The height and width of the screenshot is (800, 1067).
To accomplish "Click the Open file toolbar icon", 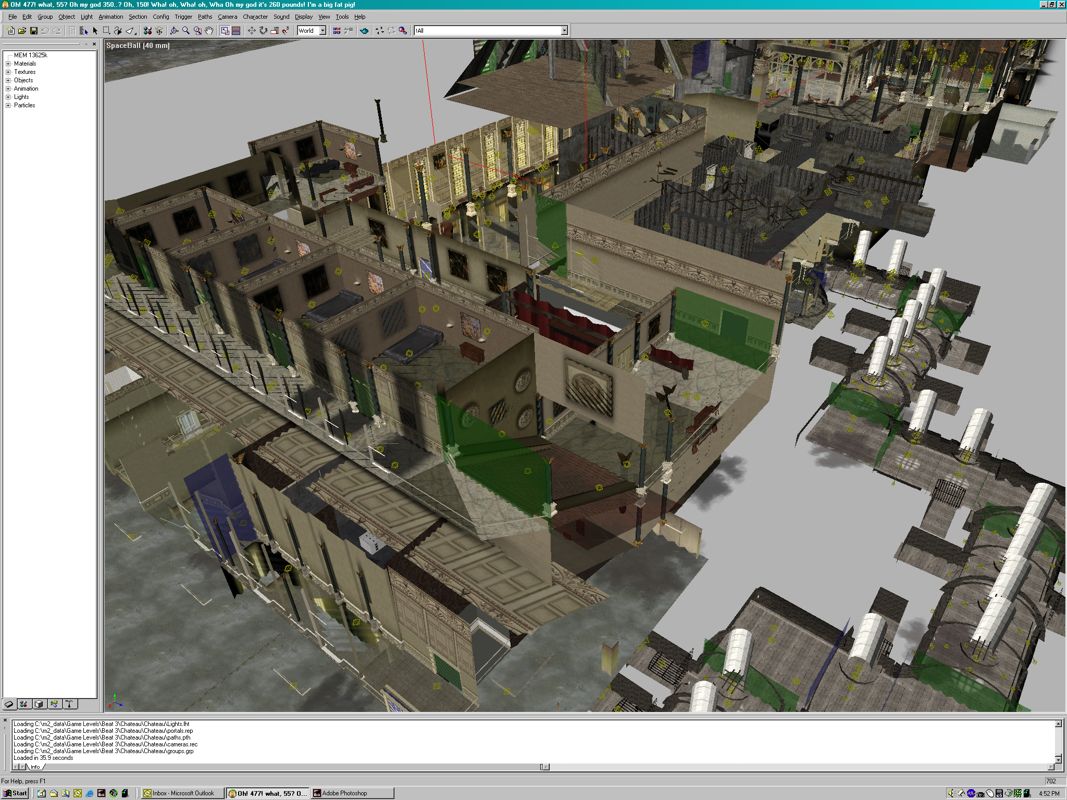I will click(x=22, y=31).
